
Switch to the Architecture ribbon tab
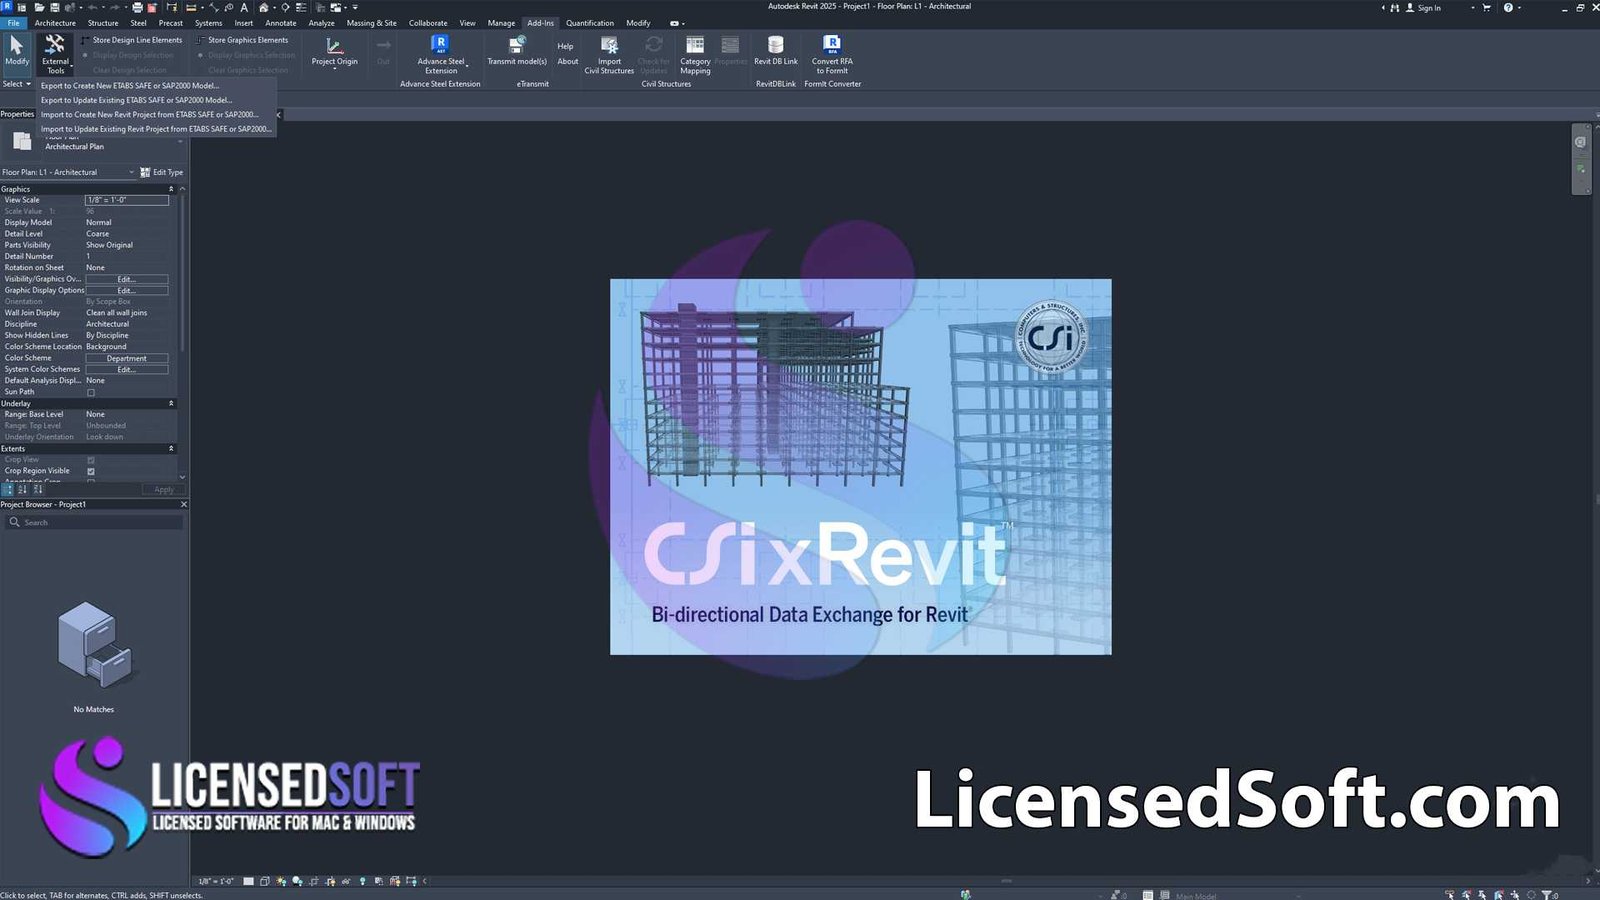click(55, 23)
